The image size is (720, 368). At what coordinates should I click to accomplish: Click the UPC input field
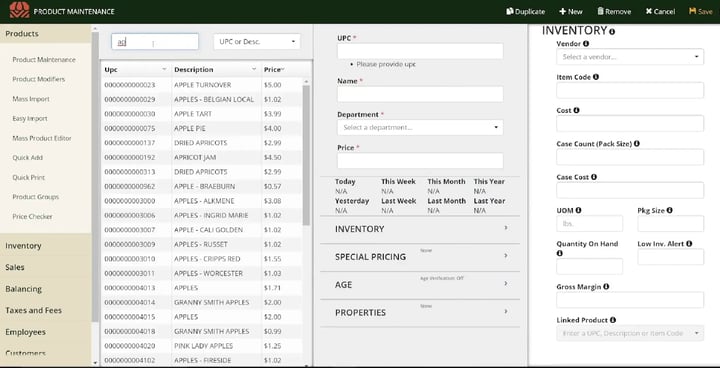point(420,51)
